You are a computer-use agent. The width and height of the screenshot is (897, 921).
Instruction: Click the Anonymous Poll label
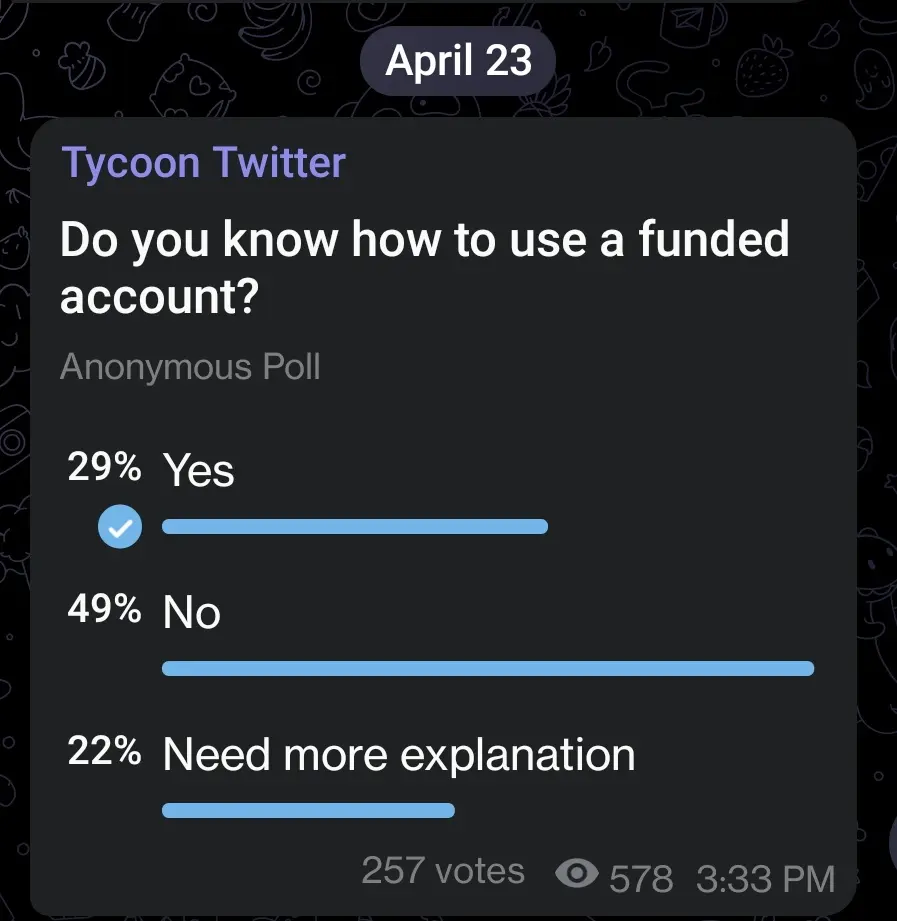[190, 367]
